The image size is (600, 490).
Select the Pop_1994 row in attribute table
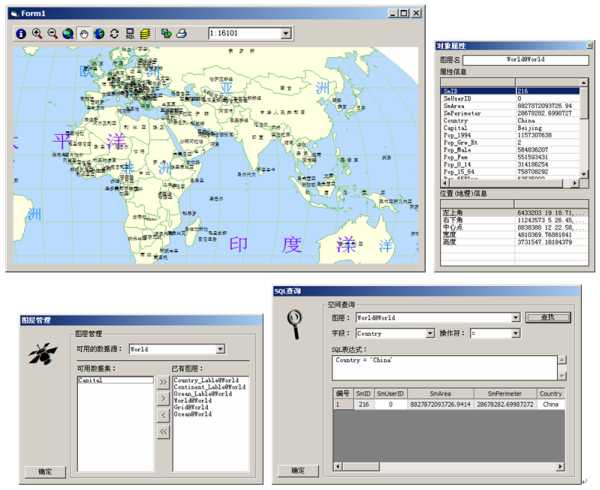pyautogui.click(x=510, y=135)
